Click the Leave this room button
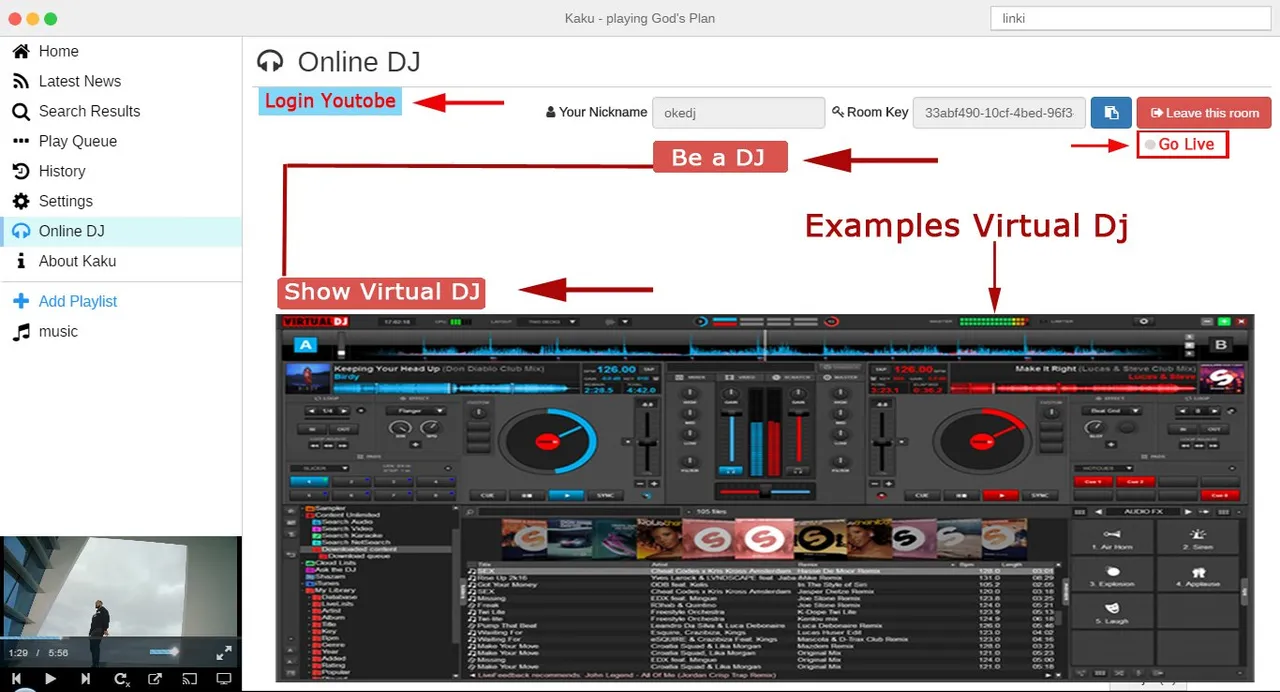Screen dimensions: 1280x692 (1204, 113)
